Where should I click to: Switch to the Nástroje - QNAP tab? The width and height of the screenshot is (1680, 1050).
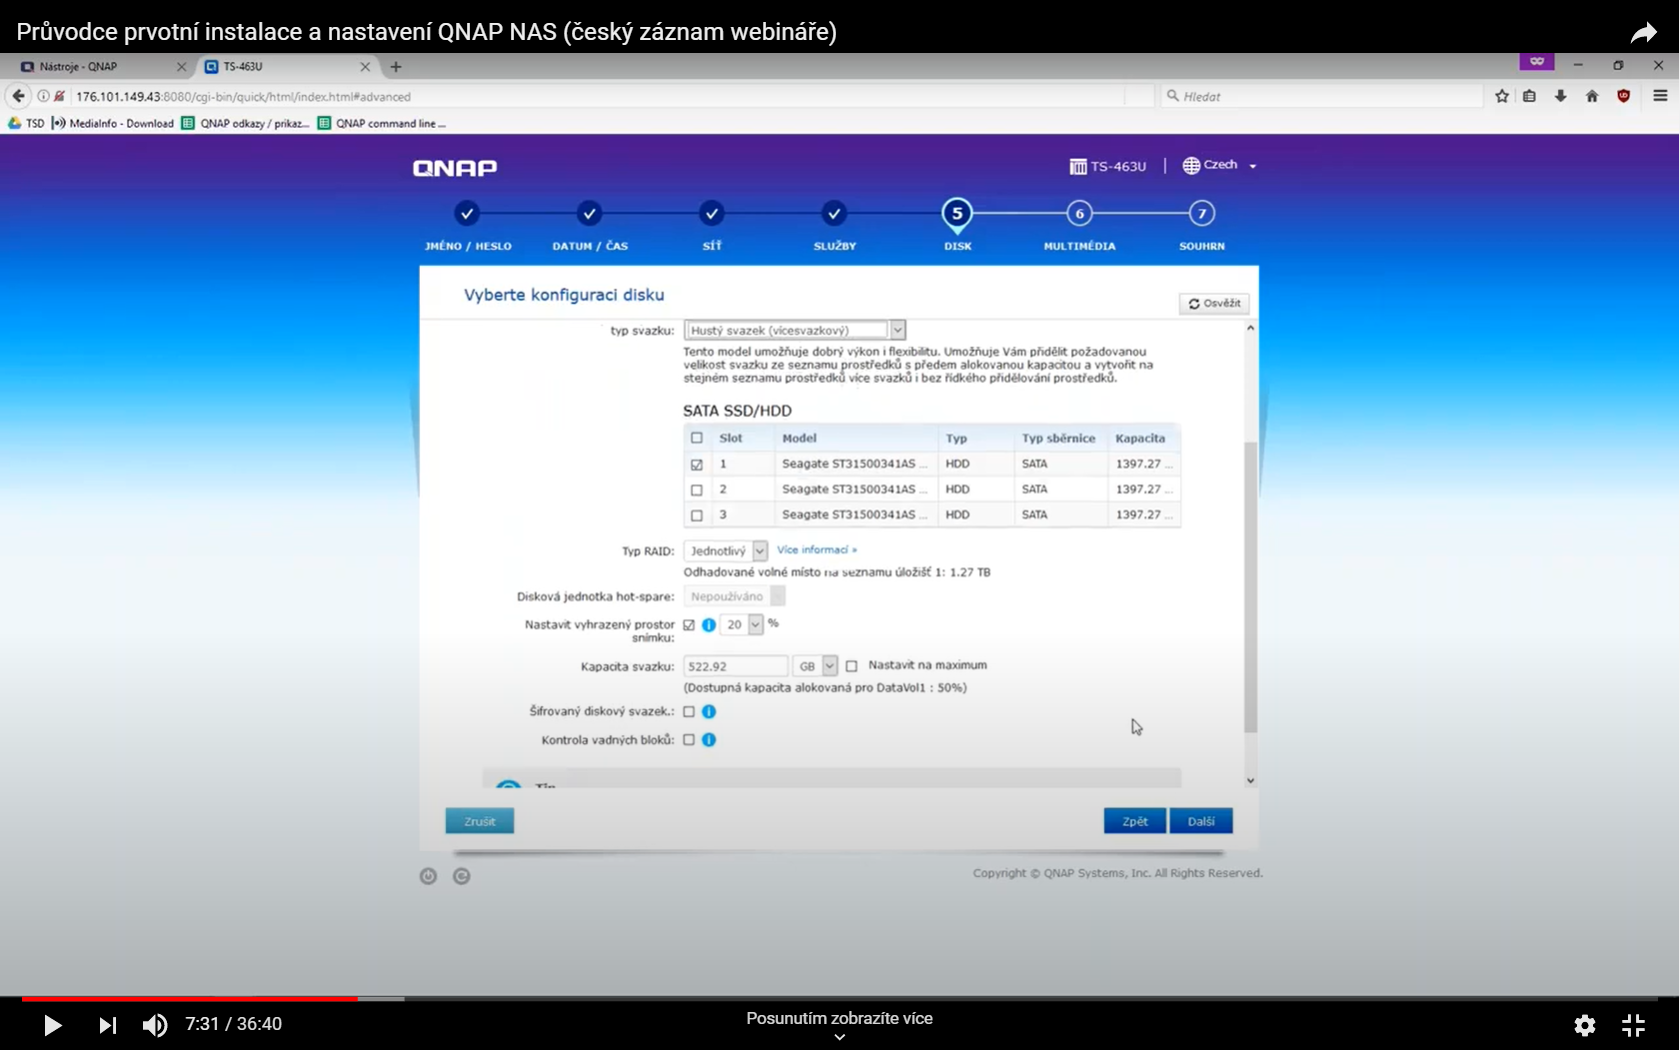point(98,67)
